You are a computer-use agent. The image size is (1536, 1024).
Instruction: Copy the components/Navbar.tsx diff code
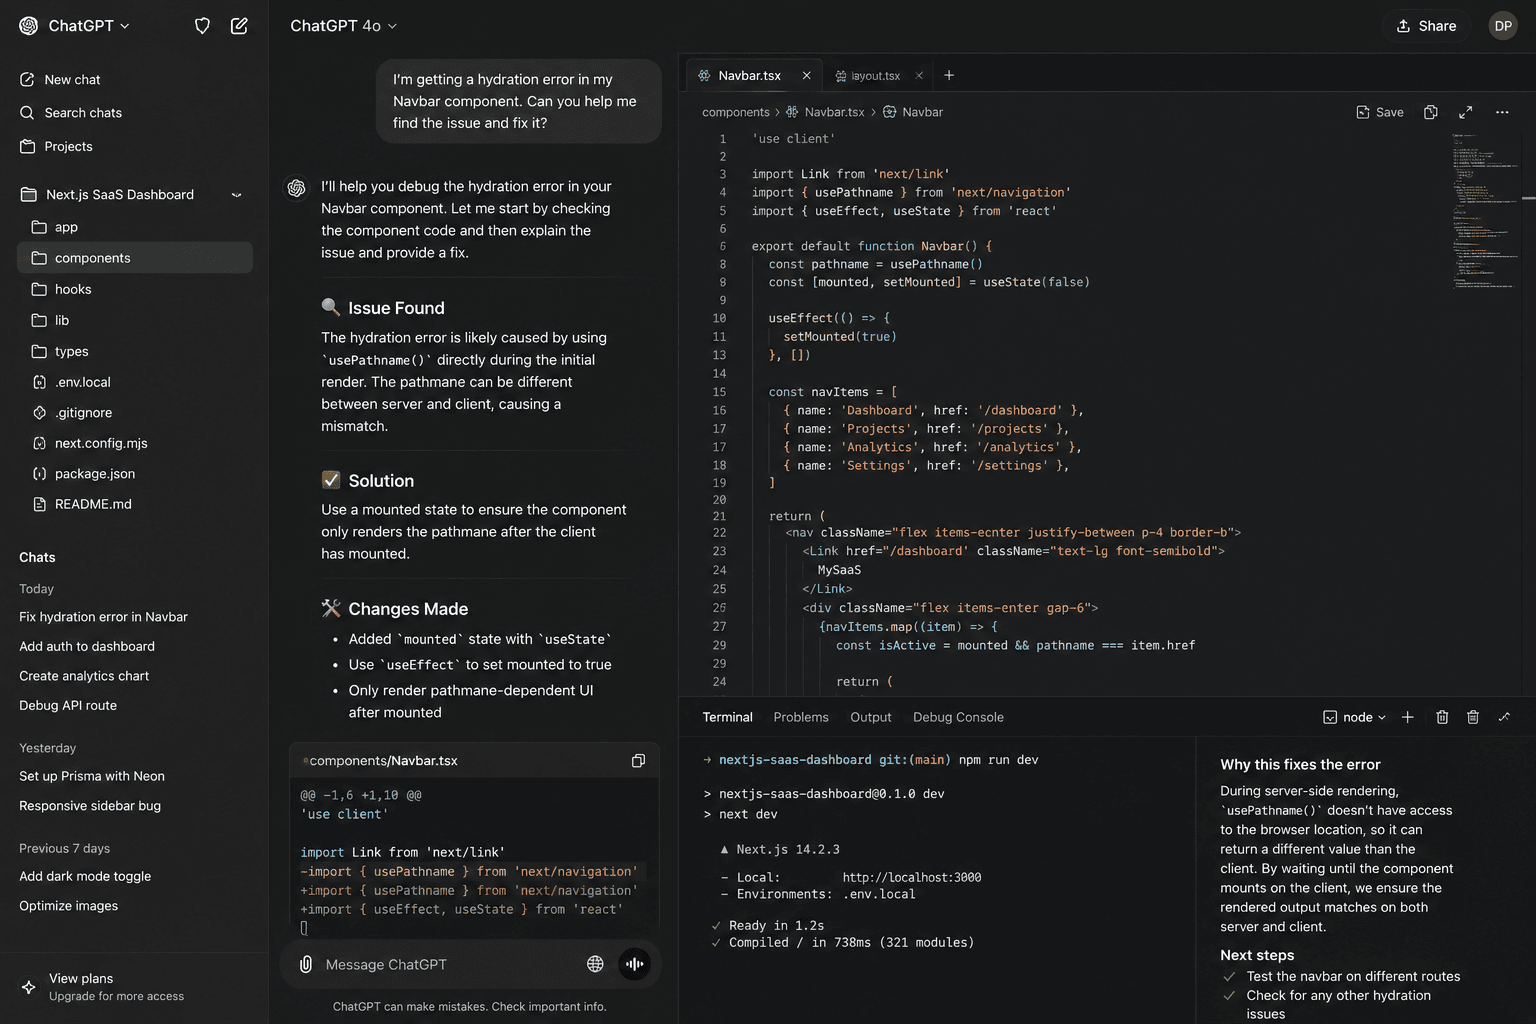pos(638,761)
